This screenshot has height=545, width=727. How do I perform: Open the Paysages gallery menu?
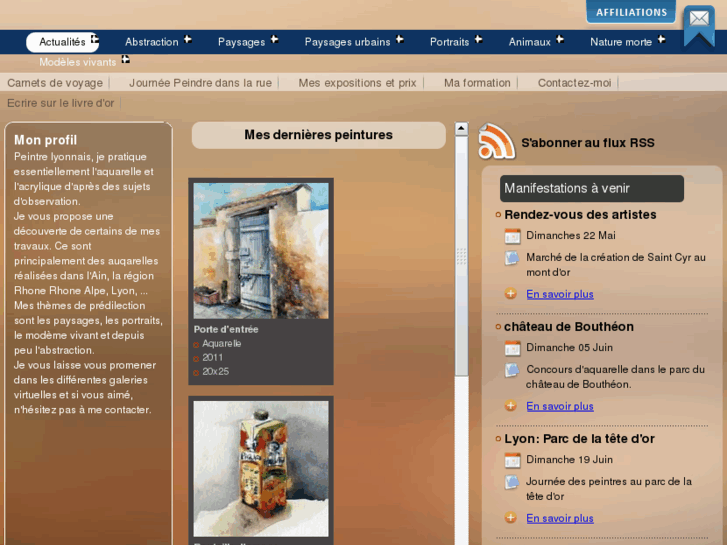pos(242,42)
